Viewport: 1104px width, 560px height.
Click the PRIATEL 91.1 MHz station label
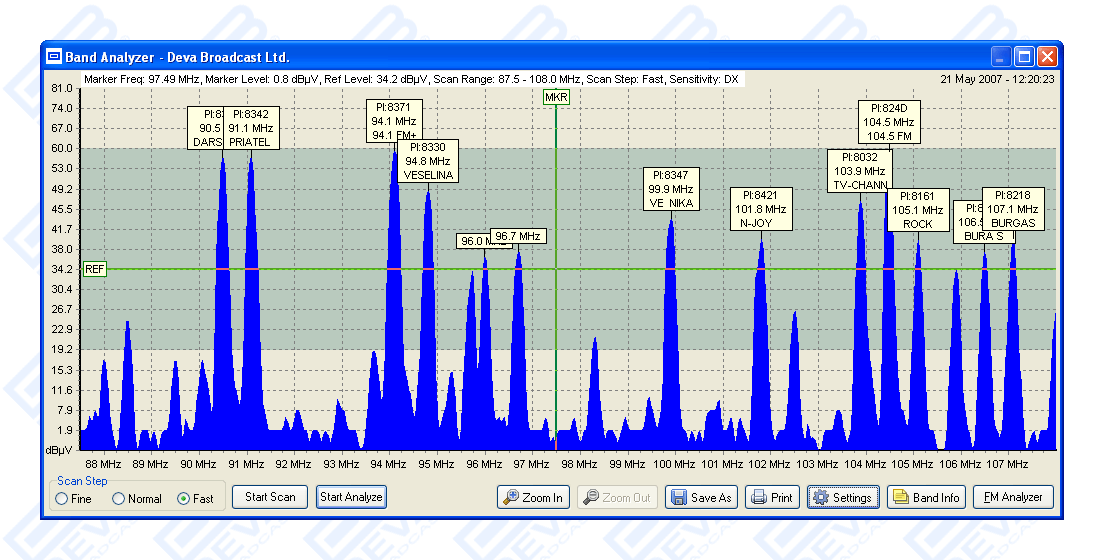pyautogui.click(x=251, y=128)
